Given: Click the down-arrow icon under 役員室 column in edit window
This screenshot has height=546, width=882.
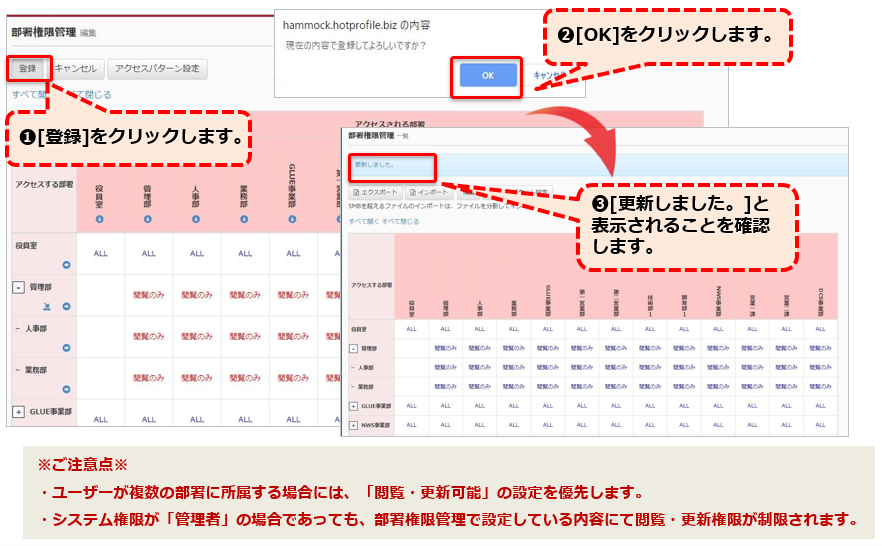Looking at the screenshot, I should (x=100, y=219).
